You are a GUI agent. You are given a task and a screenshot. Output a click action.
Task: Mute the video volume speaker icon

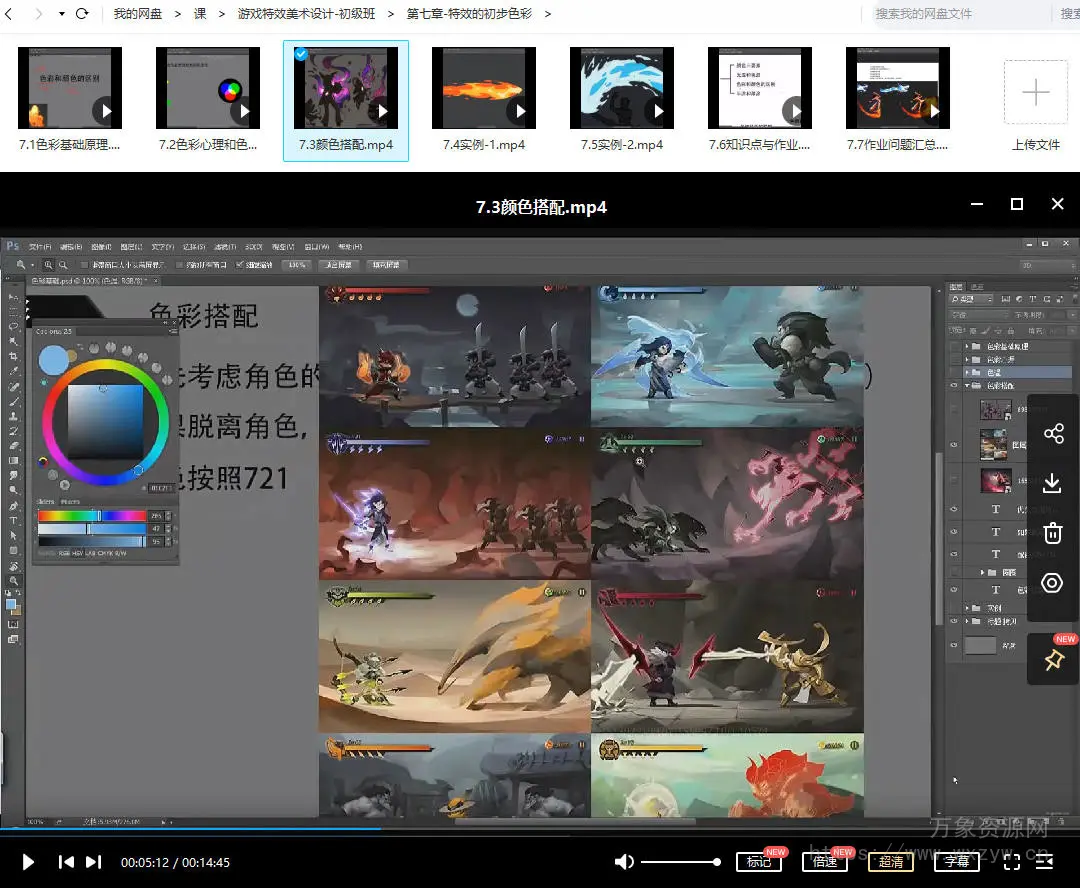[x=624, y=861]
